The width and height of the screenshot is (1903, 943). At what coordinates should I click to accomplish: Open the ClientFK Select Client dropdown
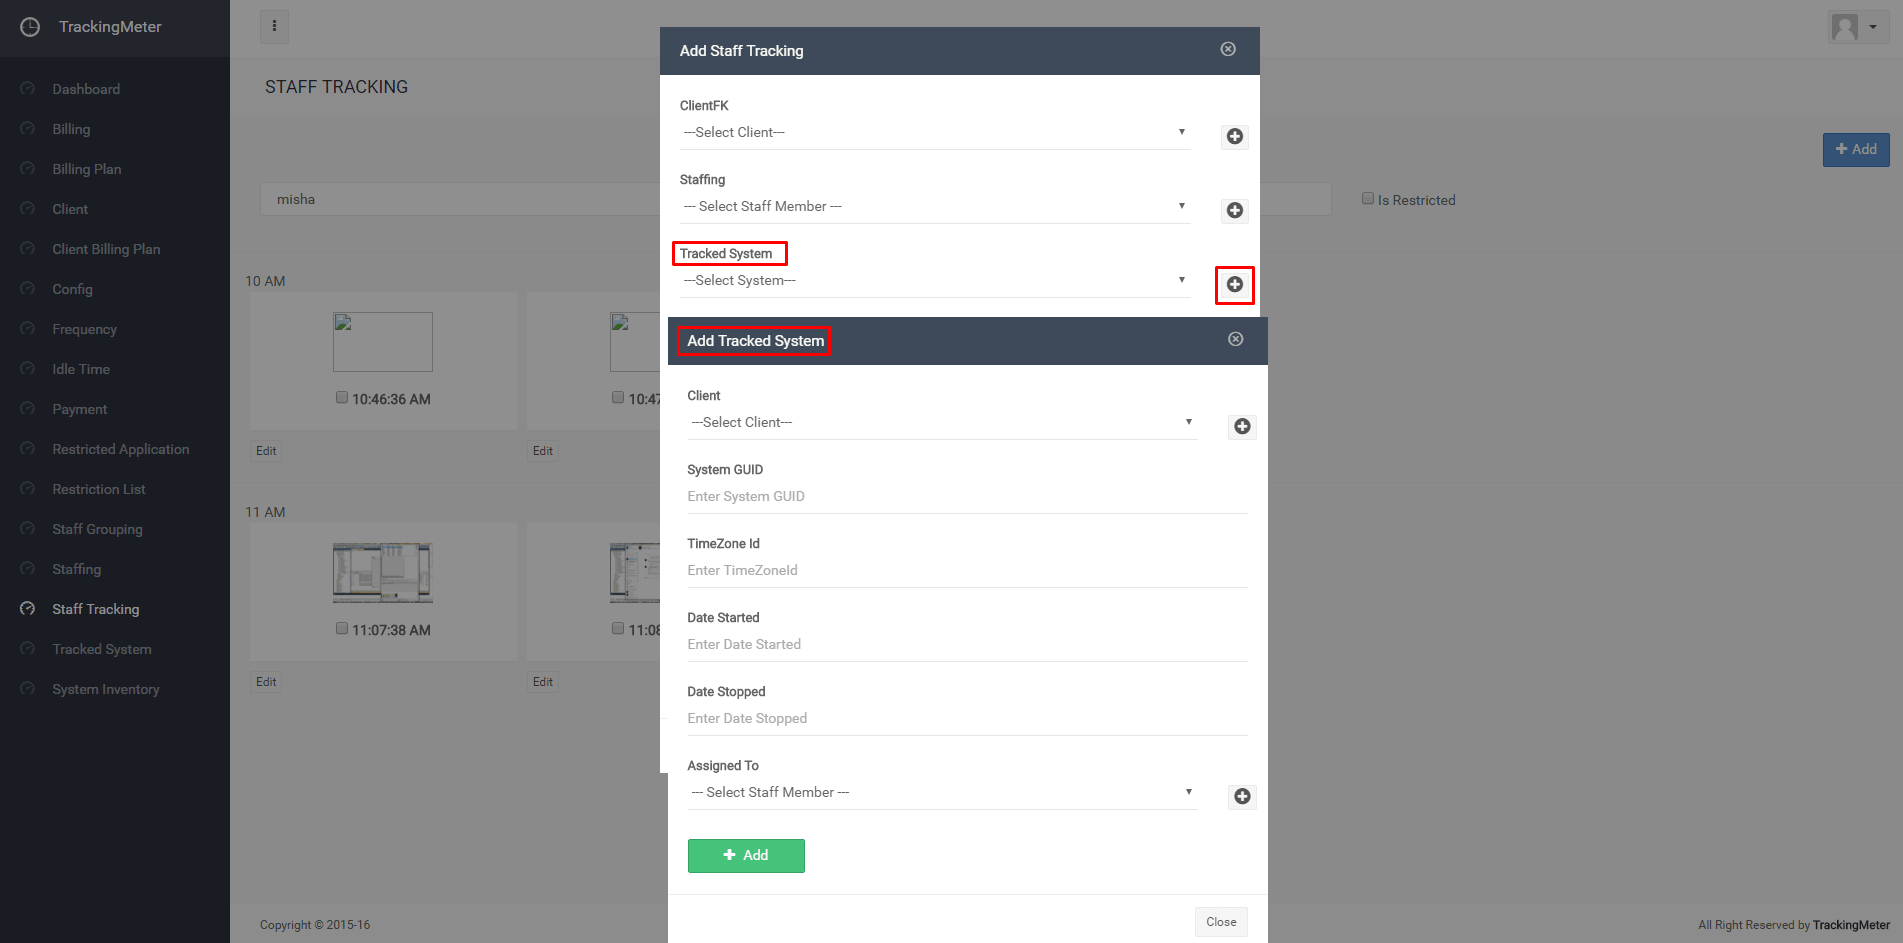coord(934,133)
